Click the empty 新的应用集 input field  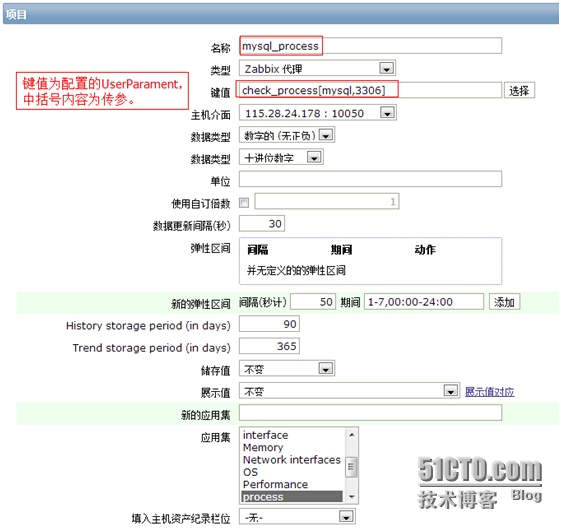click(370, 413)
